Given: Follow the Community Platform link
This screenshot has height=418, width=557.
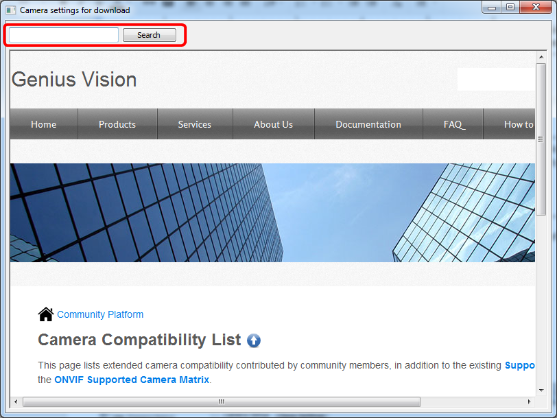Looking at the screenshot, I should (100, 315).
